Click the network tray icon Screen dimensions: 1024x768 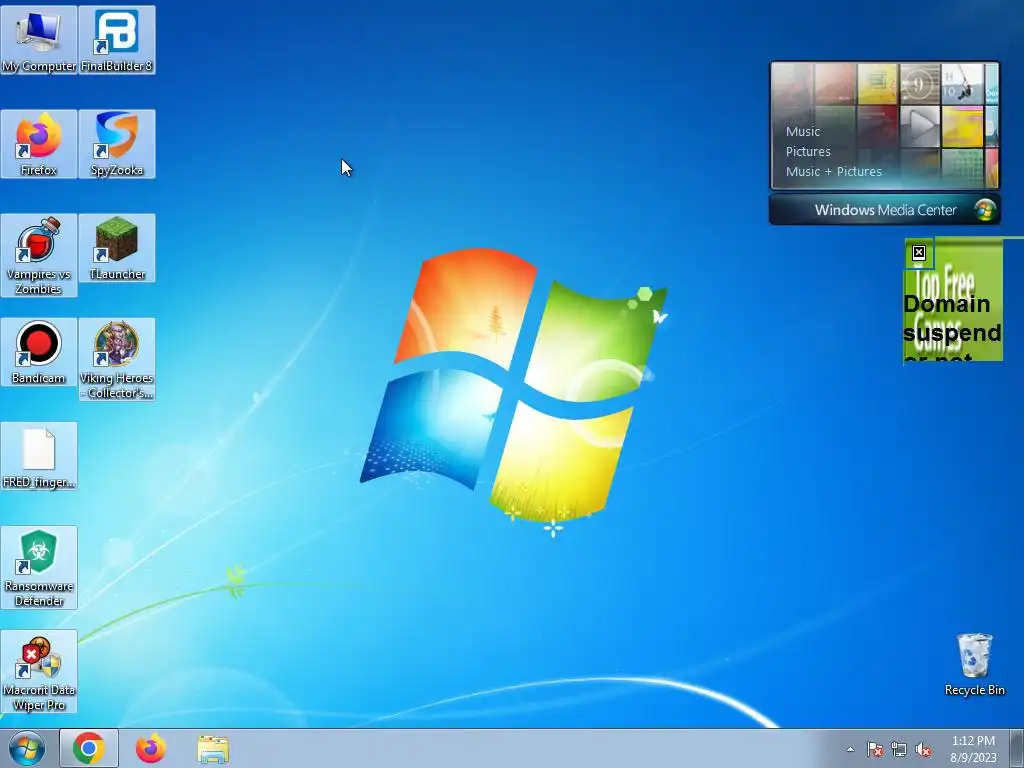[x=899, y=749]
